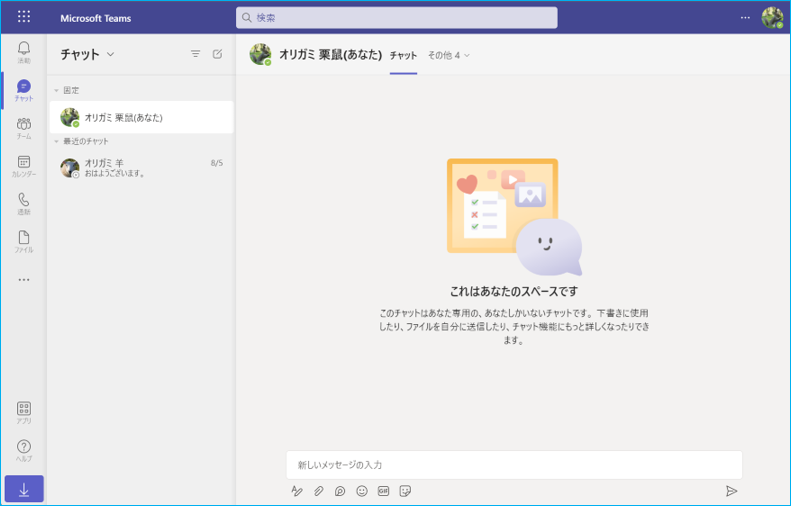Open the Activity bell icon in sidebar

coord(24,52)
